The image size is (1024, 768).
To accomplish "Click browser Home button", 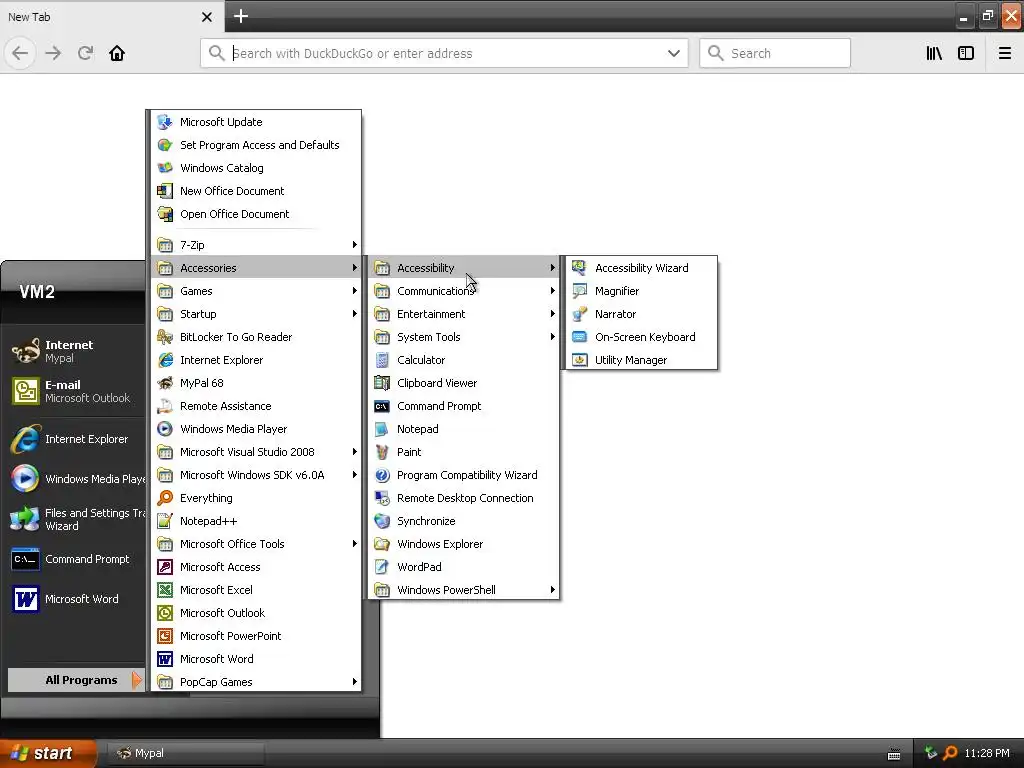I will coord(117,53).
